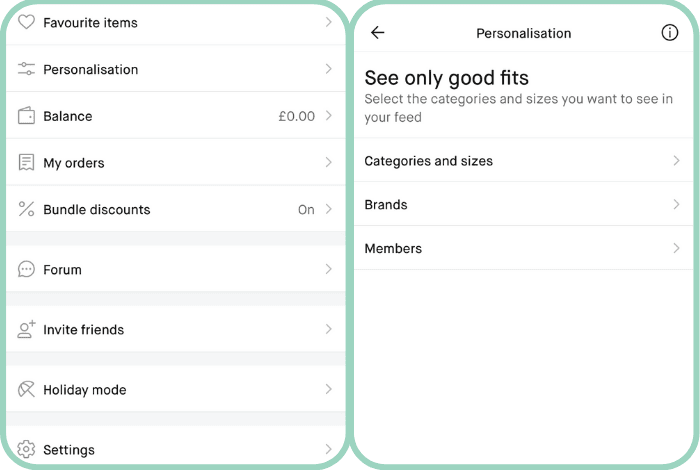Viewport: 700px width, 470px height.
Task: Expand Categories and sizes chevron
Action: point(676,161)
